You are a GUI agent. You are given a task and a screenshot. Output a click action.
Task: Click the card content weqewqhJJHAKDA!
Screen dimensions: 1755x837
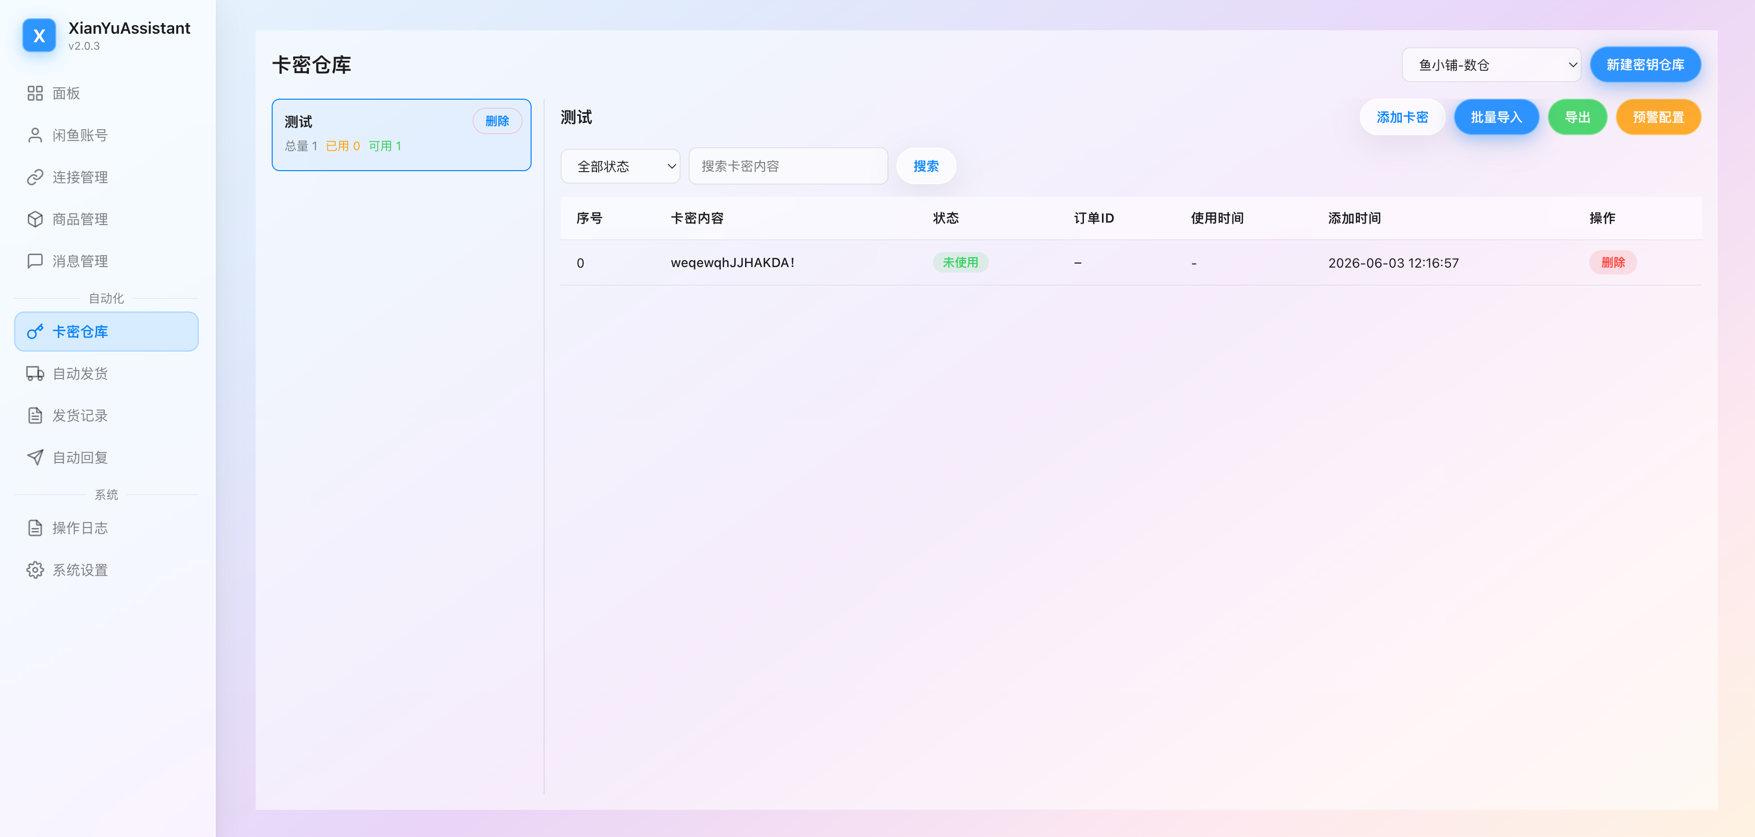click(732, 262)
